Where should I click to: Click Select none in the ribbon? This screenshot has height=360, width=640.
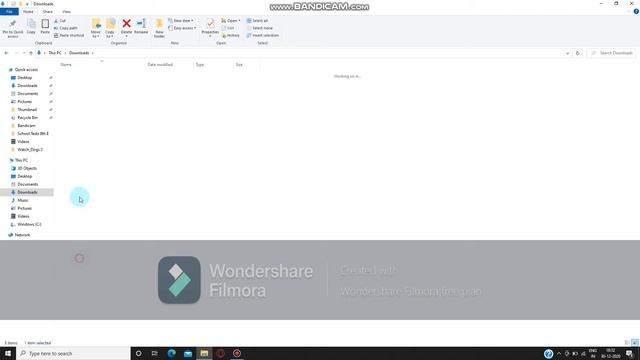[260, 28]
